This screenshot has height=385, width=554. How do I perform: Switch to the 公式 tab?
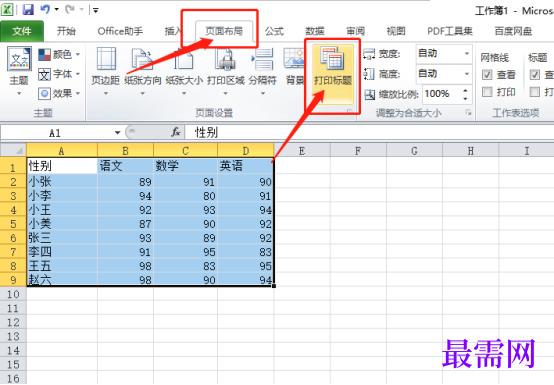[x=274, y=31]
